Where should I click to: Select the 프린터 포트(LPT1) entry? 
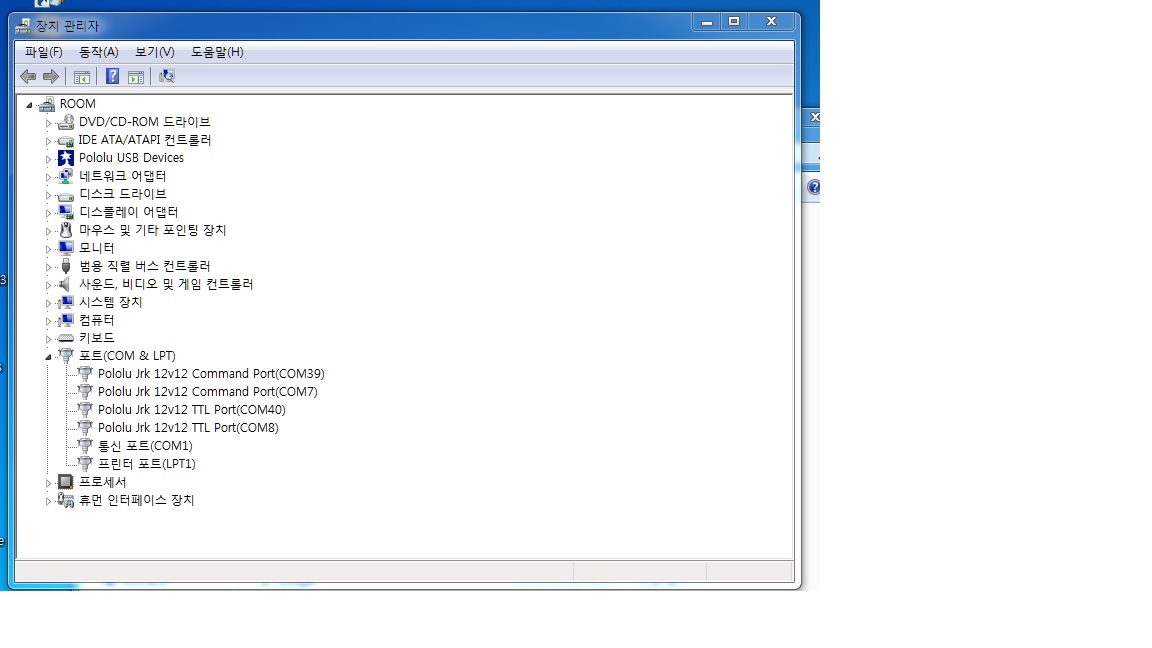pyautogui.click(x=147, y=464)
